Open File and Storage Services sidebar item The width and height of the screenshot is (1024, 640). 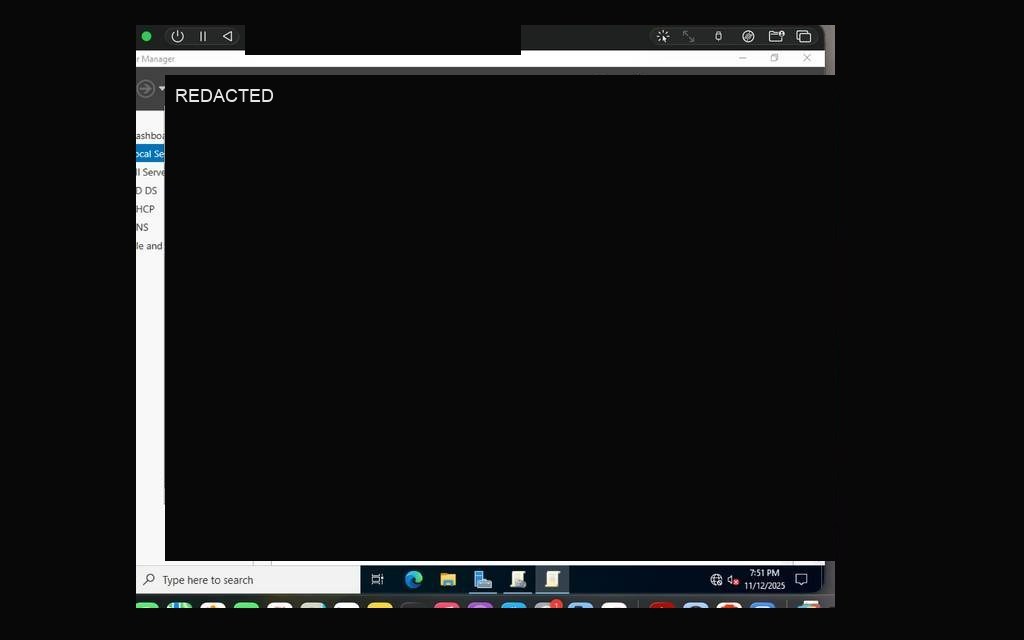point(150,246)
